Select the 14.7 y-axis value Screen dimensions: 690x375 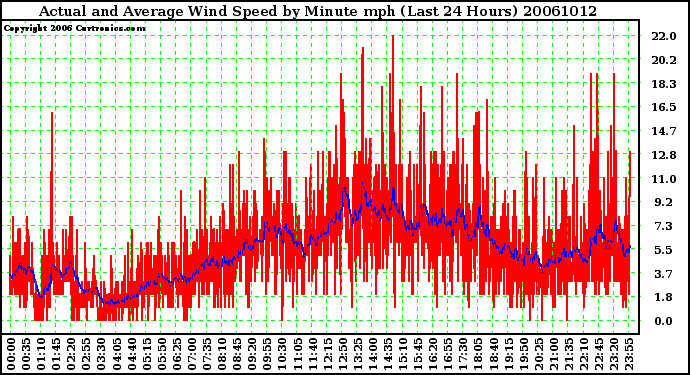[x=664, y=131]
